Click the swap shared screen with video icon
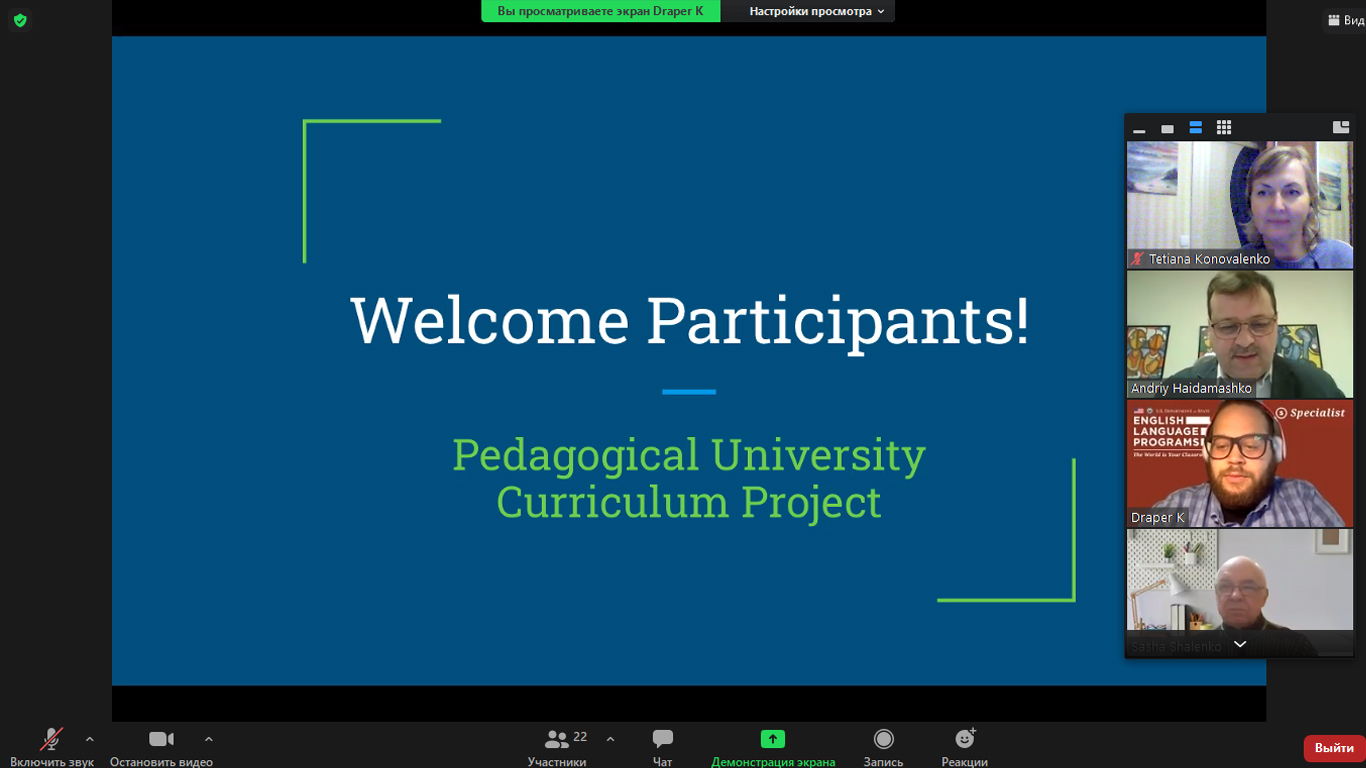 coord(1341,128)
